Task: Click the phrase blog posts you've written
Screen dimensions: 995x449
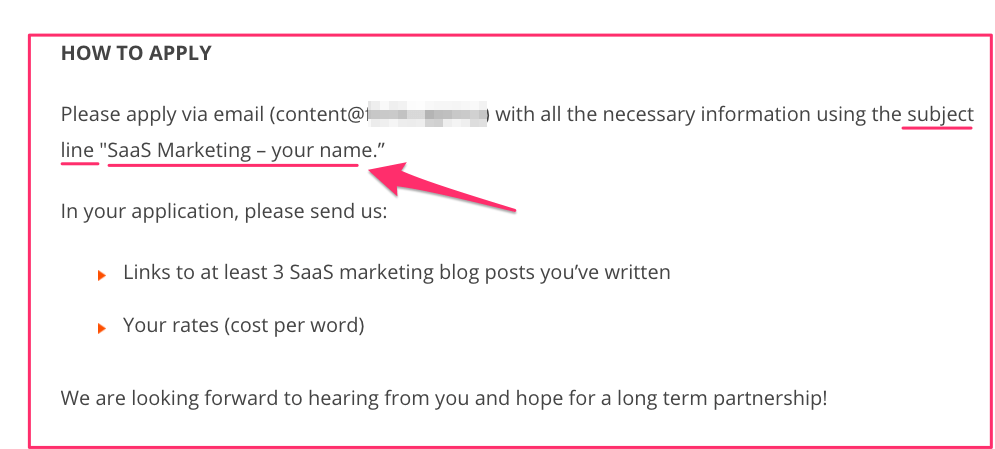Action: [x=554, y=272]
